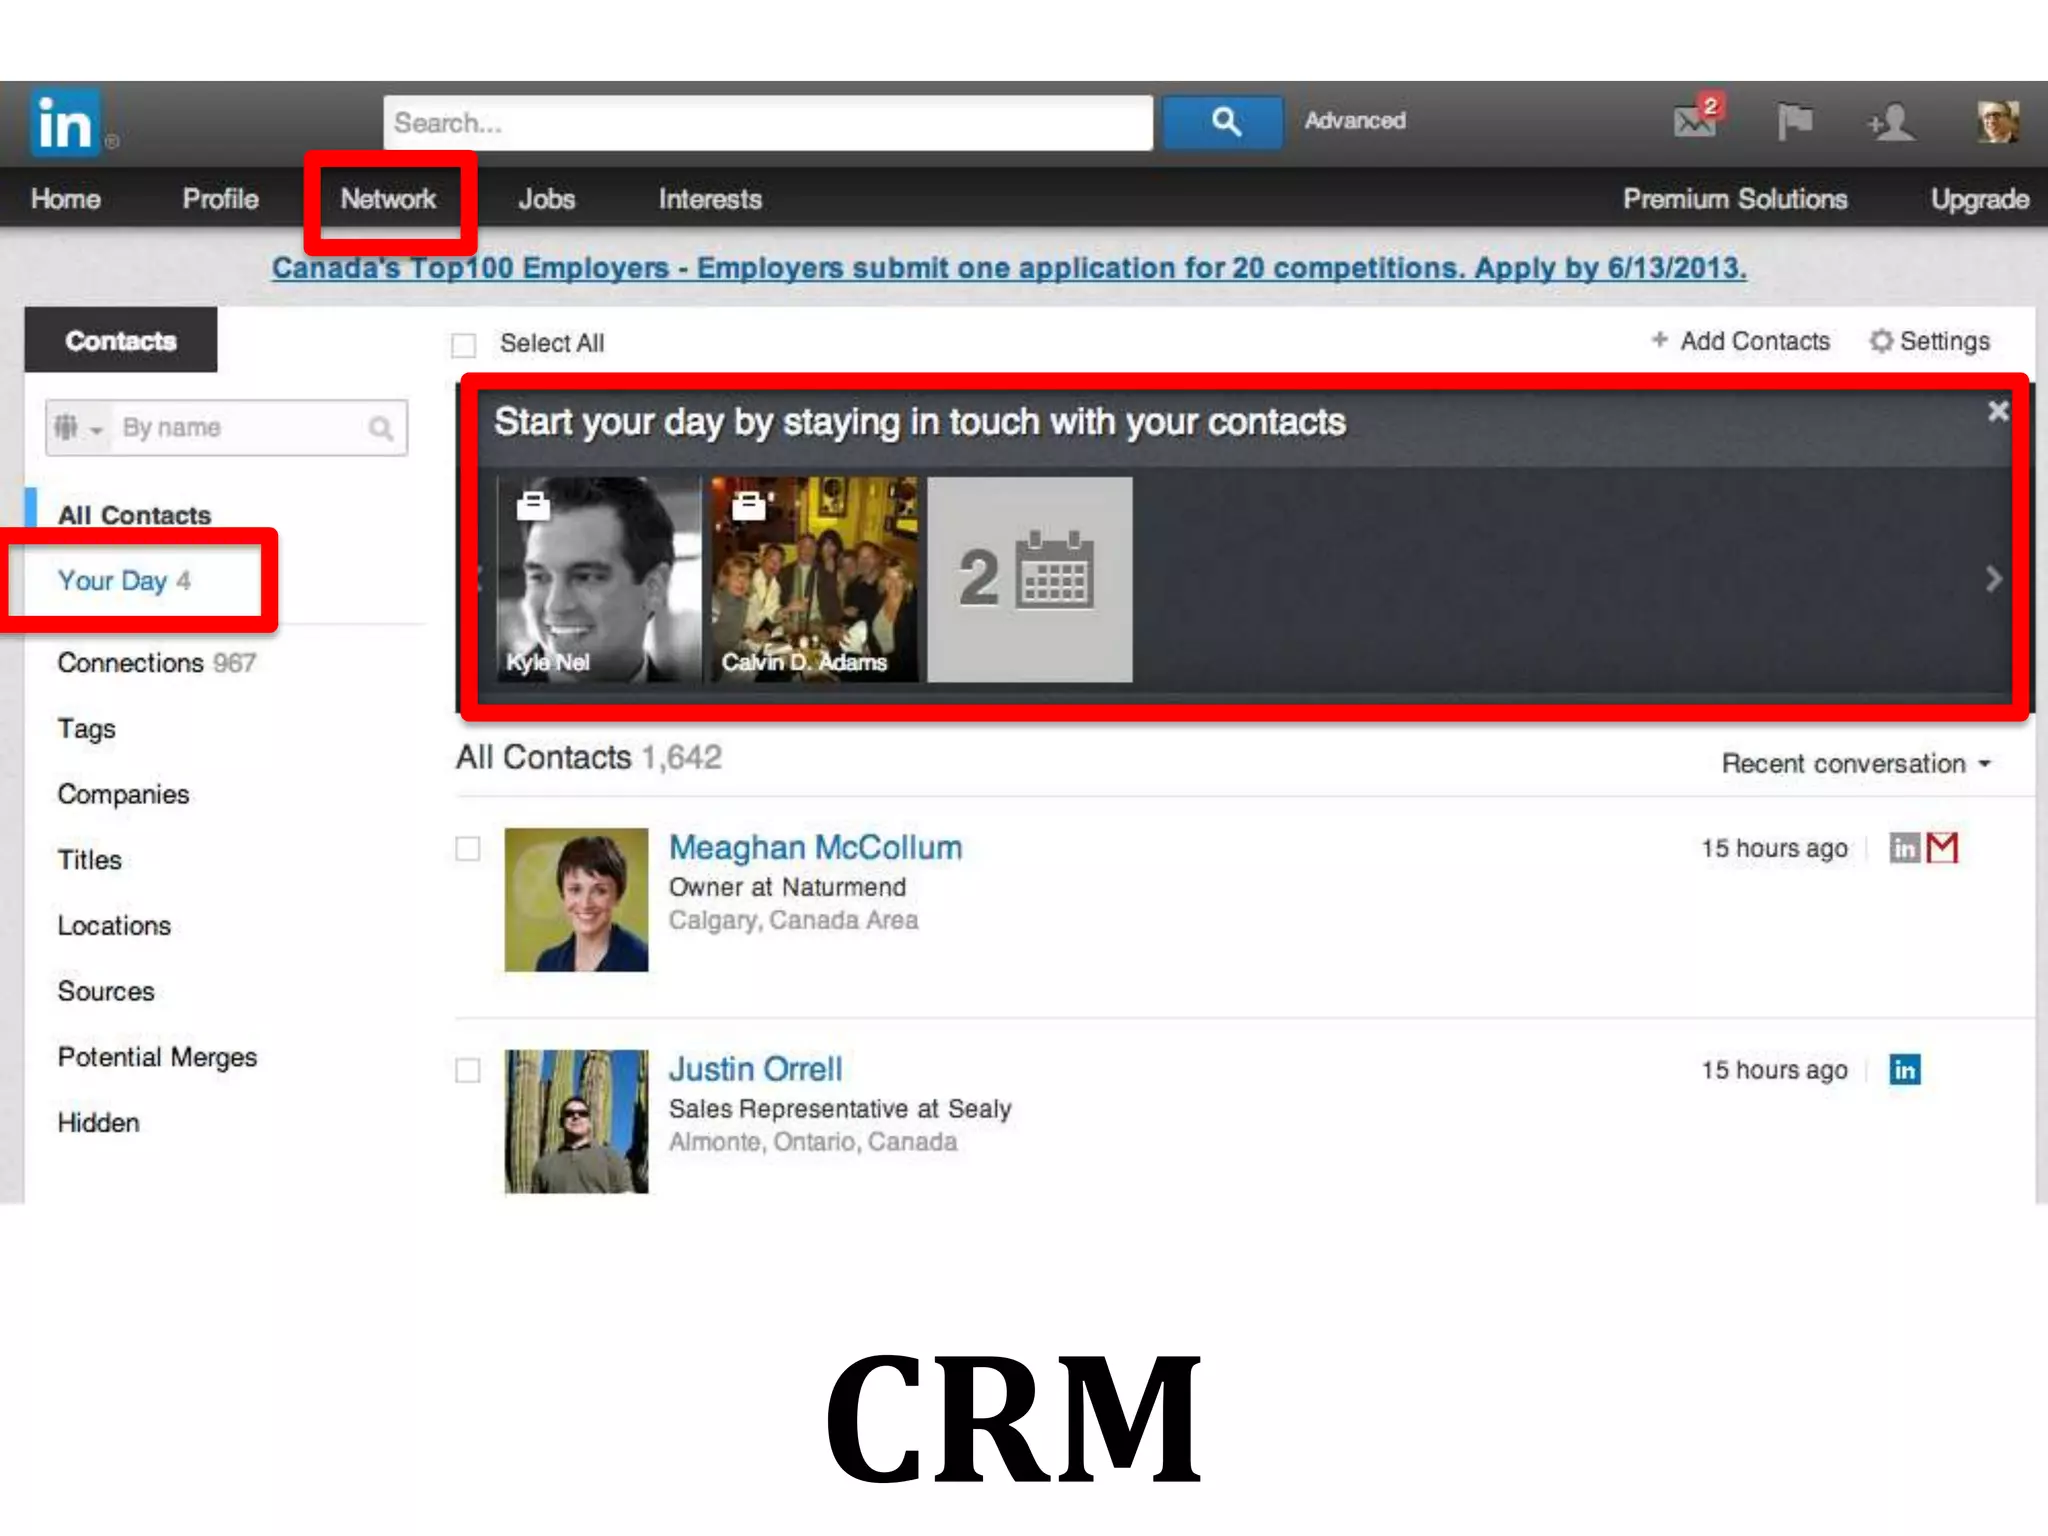
Task: Open Calvin D. Adams' photo card
Action: click(814, 579)
